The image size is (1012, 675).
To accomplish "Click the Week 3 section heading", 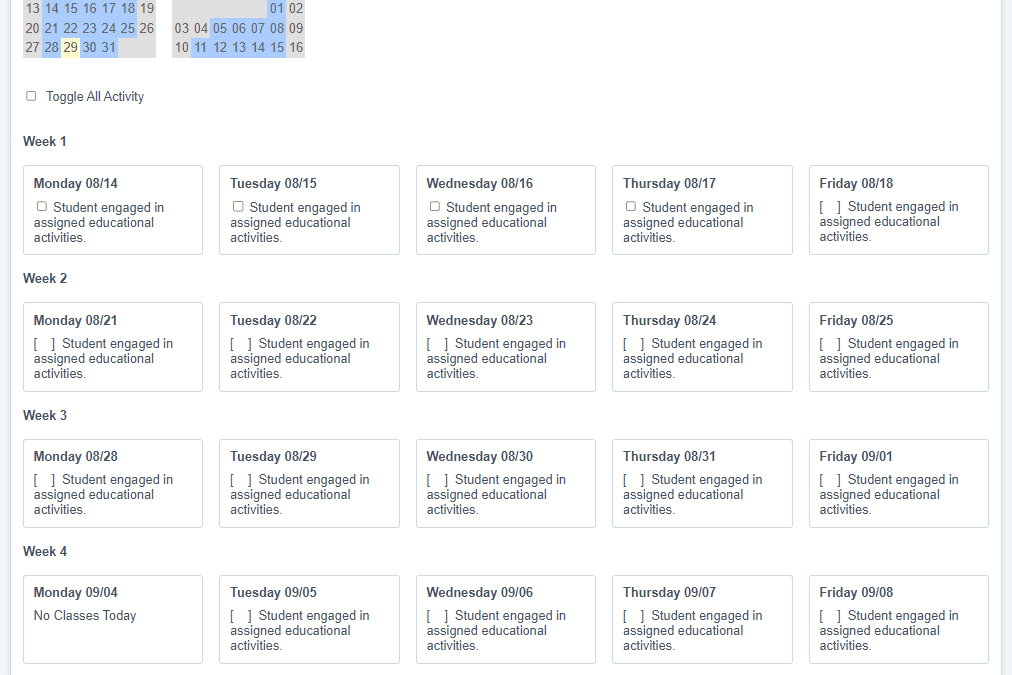I will pyautogui.click(x=46, y=415).
